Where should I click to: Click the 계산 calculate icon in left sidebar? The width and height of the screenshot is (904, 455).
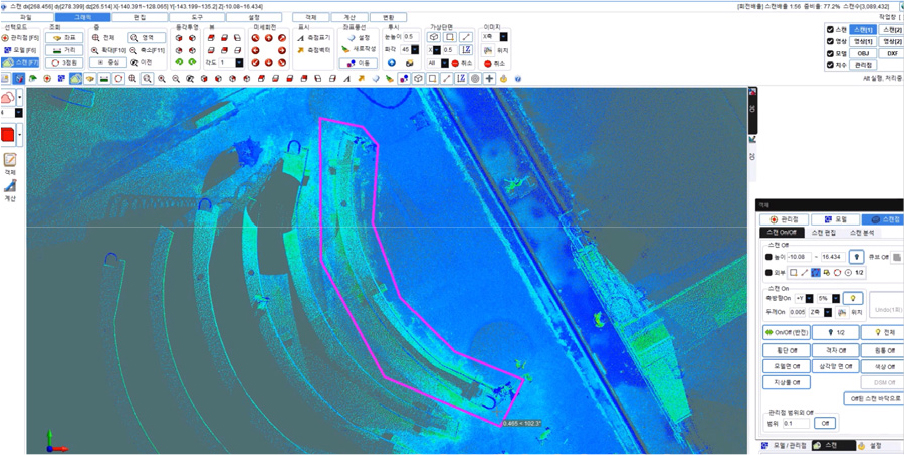click(10, 186)
